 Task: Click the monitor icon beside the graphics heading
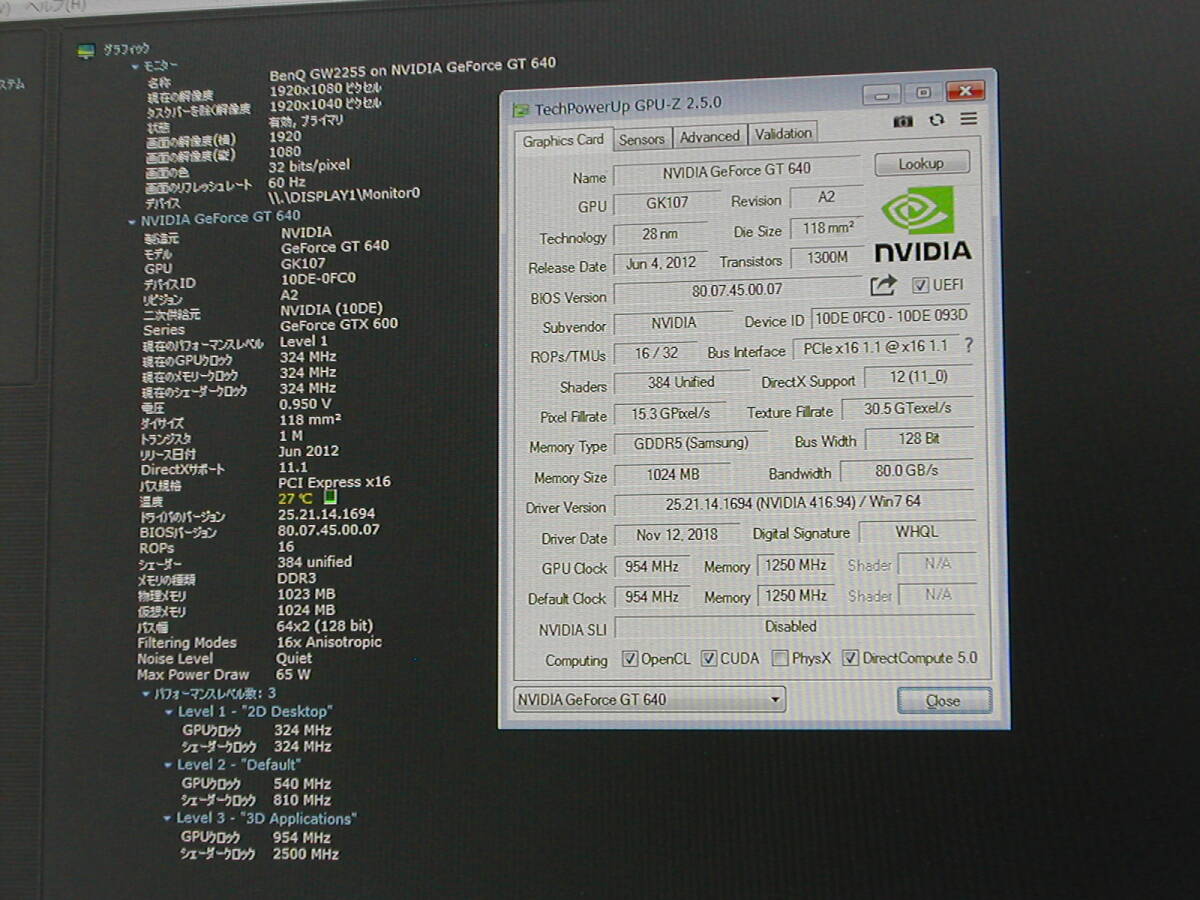click(x=86, y=49)
